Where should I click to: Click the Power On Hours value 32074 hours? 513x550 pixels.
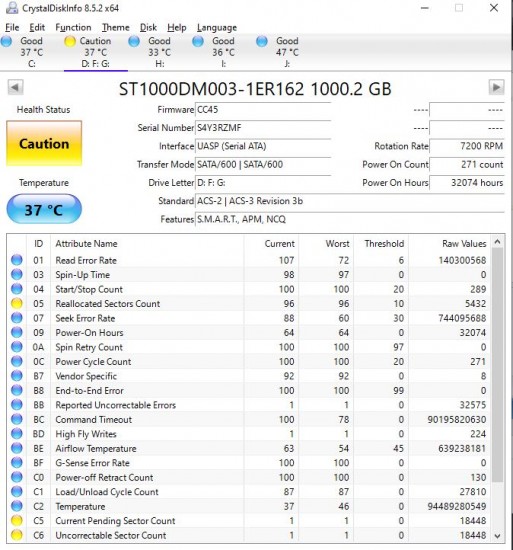467,183
